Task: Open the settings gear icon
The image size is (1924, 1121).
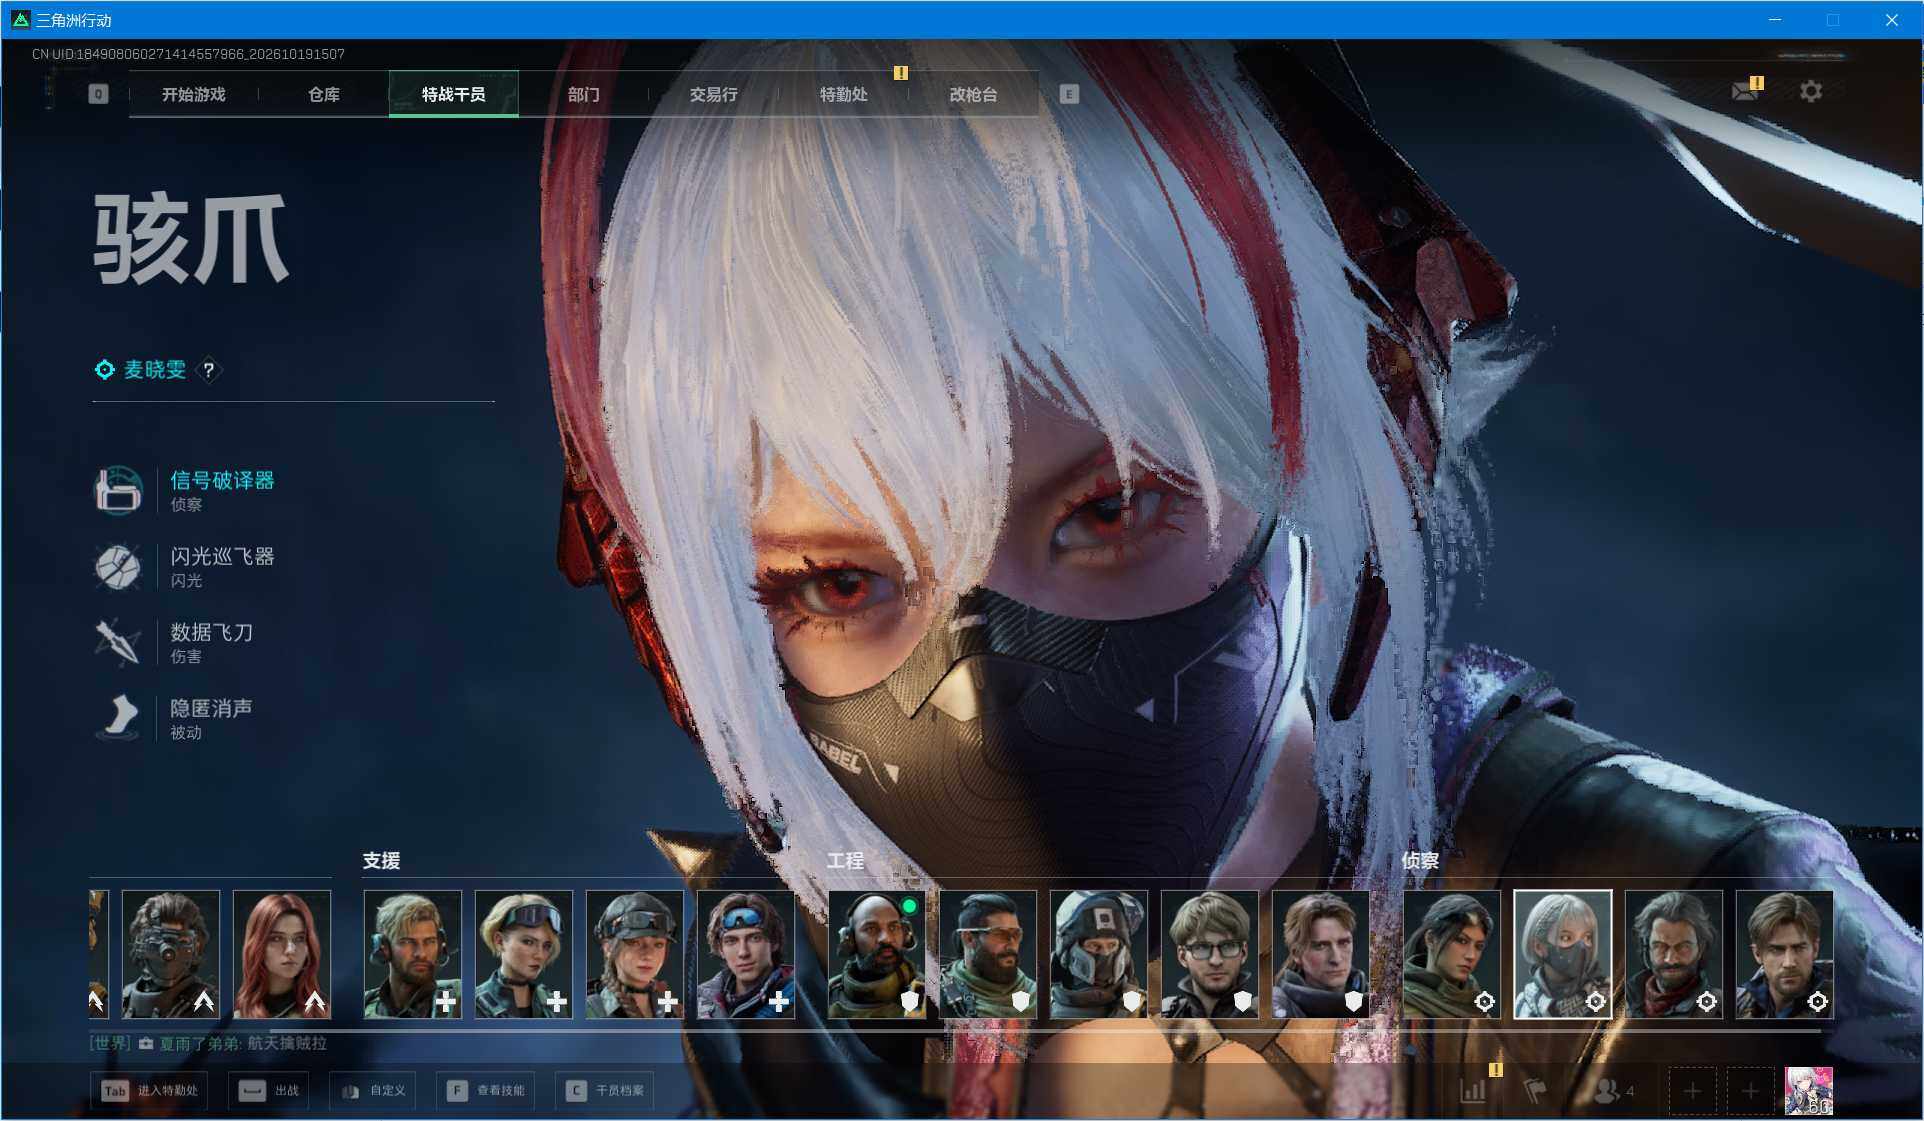Action: 1811,91
